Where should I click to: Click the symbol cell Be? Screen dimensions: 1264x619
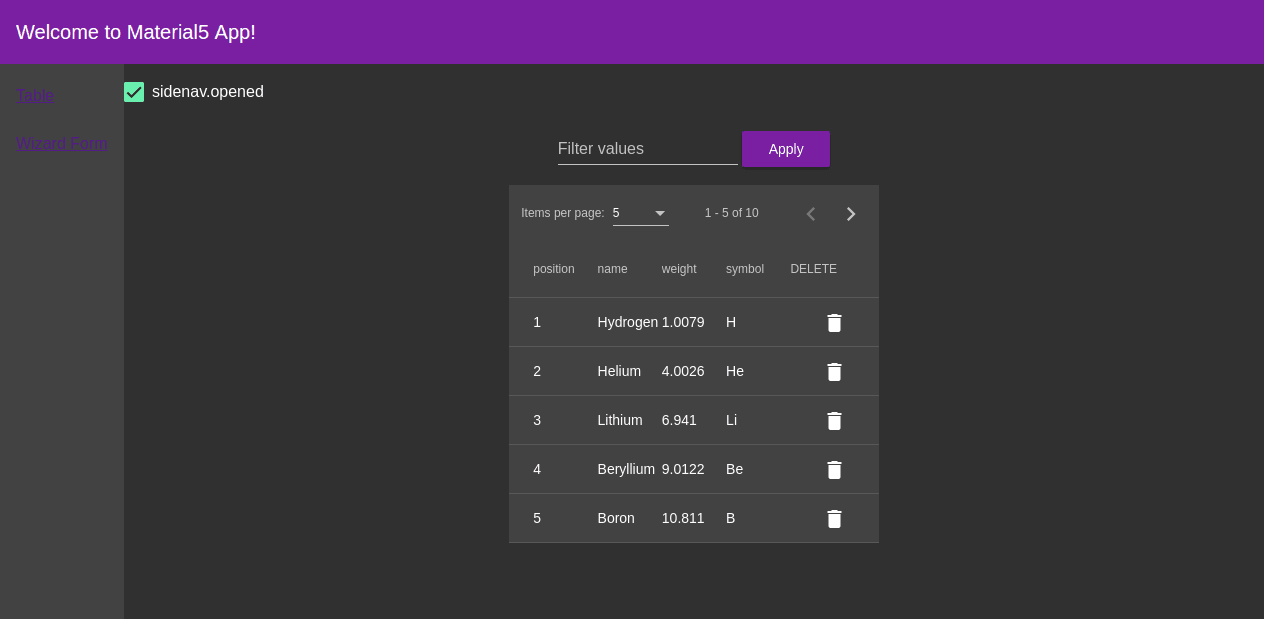point(735,469)
